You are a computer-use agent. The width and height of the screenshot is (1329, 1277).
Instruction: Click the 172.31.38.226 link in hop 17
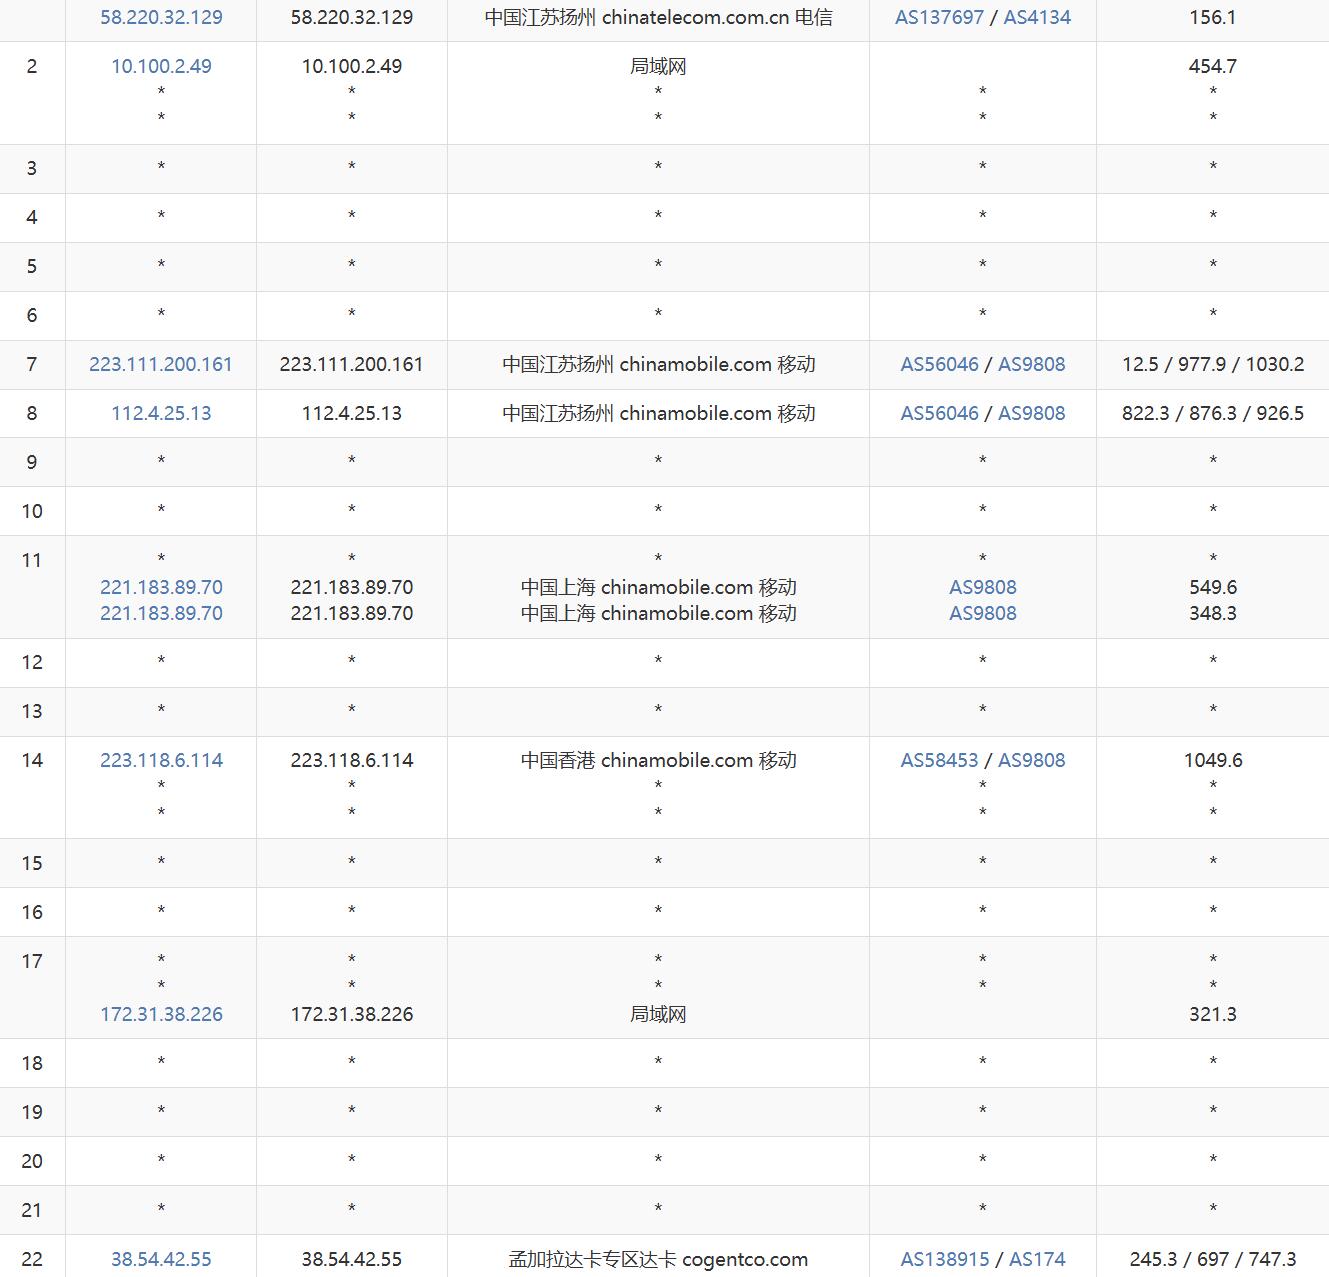click(161, 1014)
